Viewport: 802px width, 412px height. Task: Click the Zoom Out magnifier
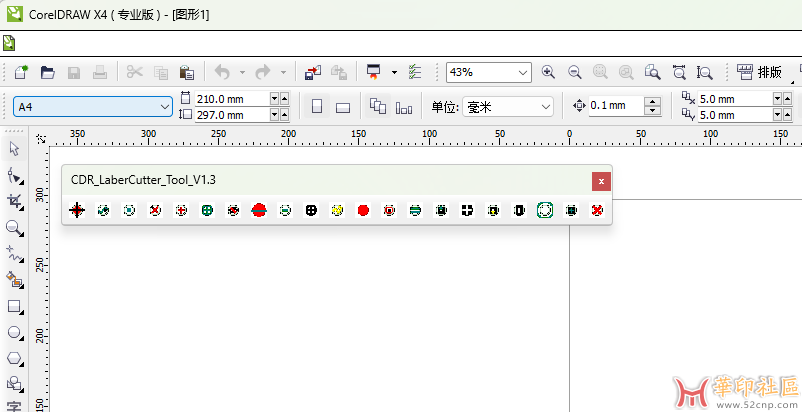(575, 73)
